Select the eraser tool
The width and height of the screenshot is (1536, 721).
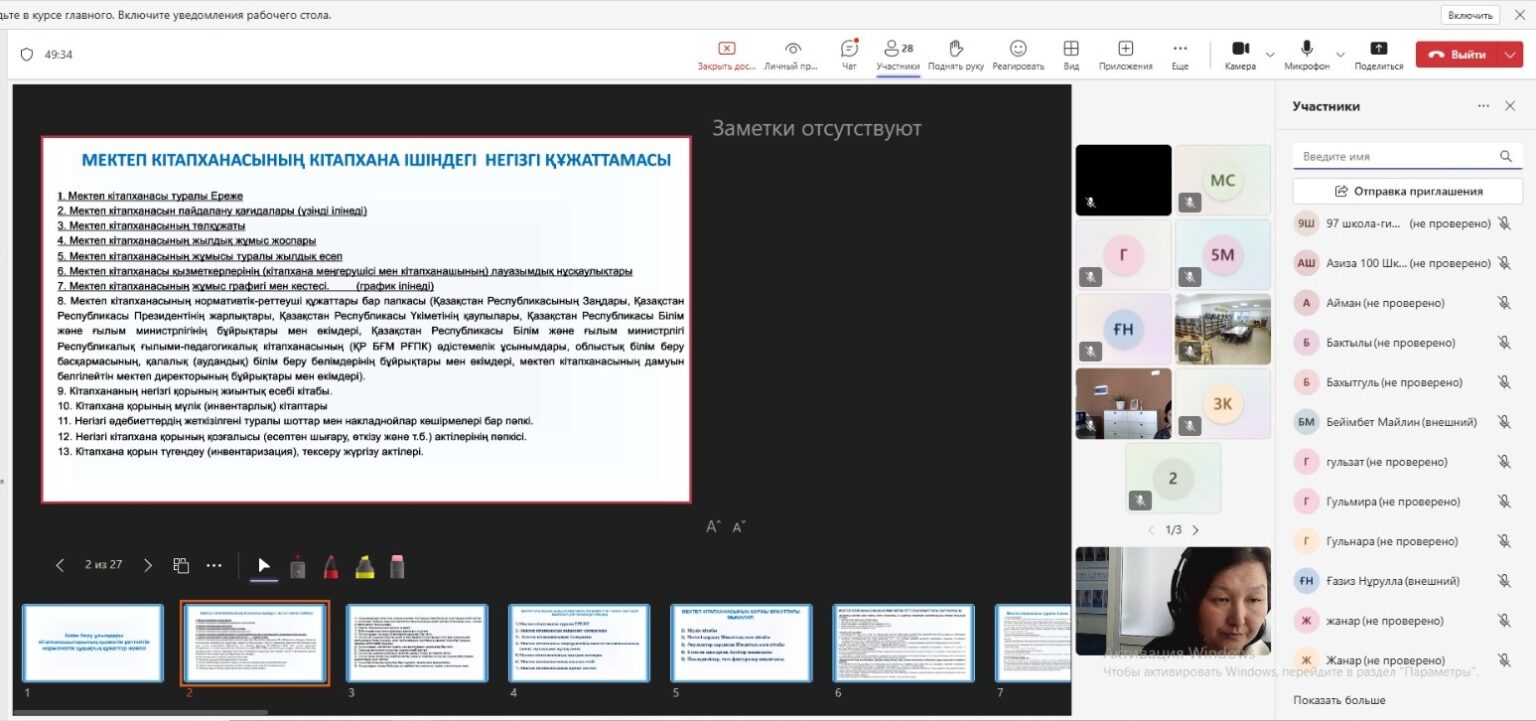397,567
